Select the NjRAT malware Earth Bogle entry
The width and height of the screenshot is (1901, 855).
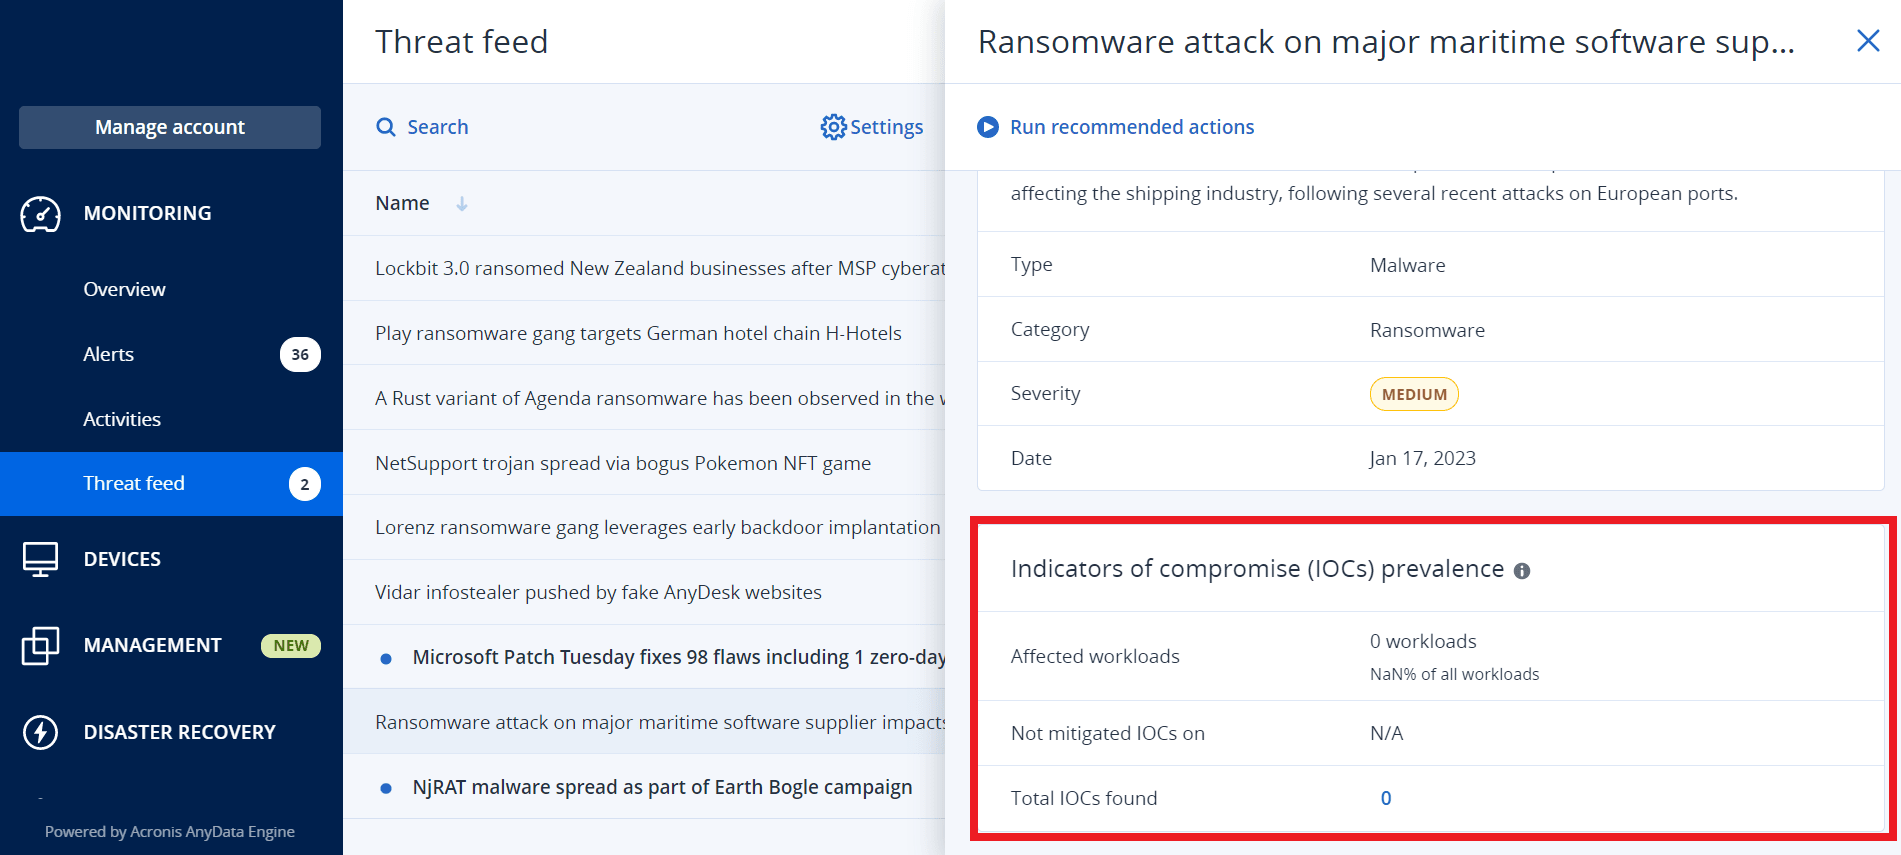[x=662, y=787]
